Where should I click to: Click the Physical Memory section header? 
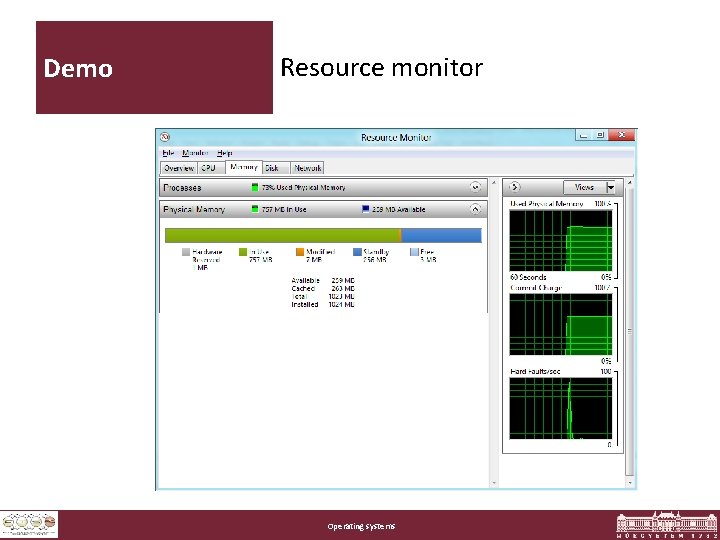click(323, 209)
